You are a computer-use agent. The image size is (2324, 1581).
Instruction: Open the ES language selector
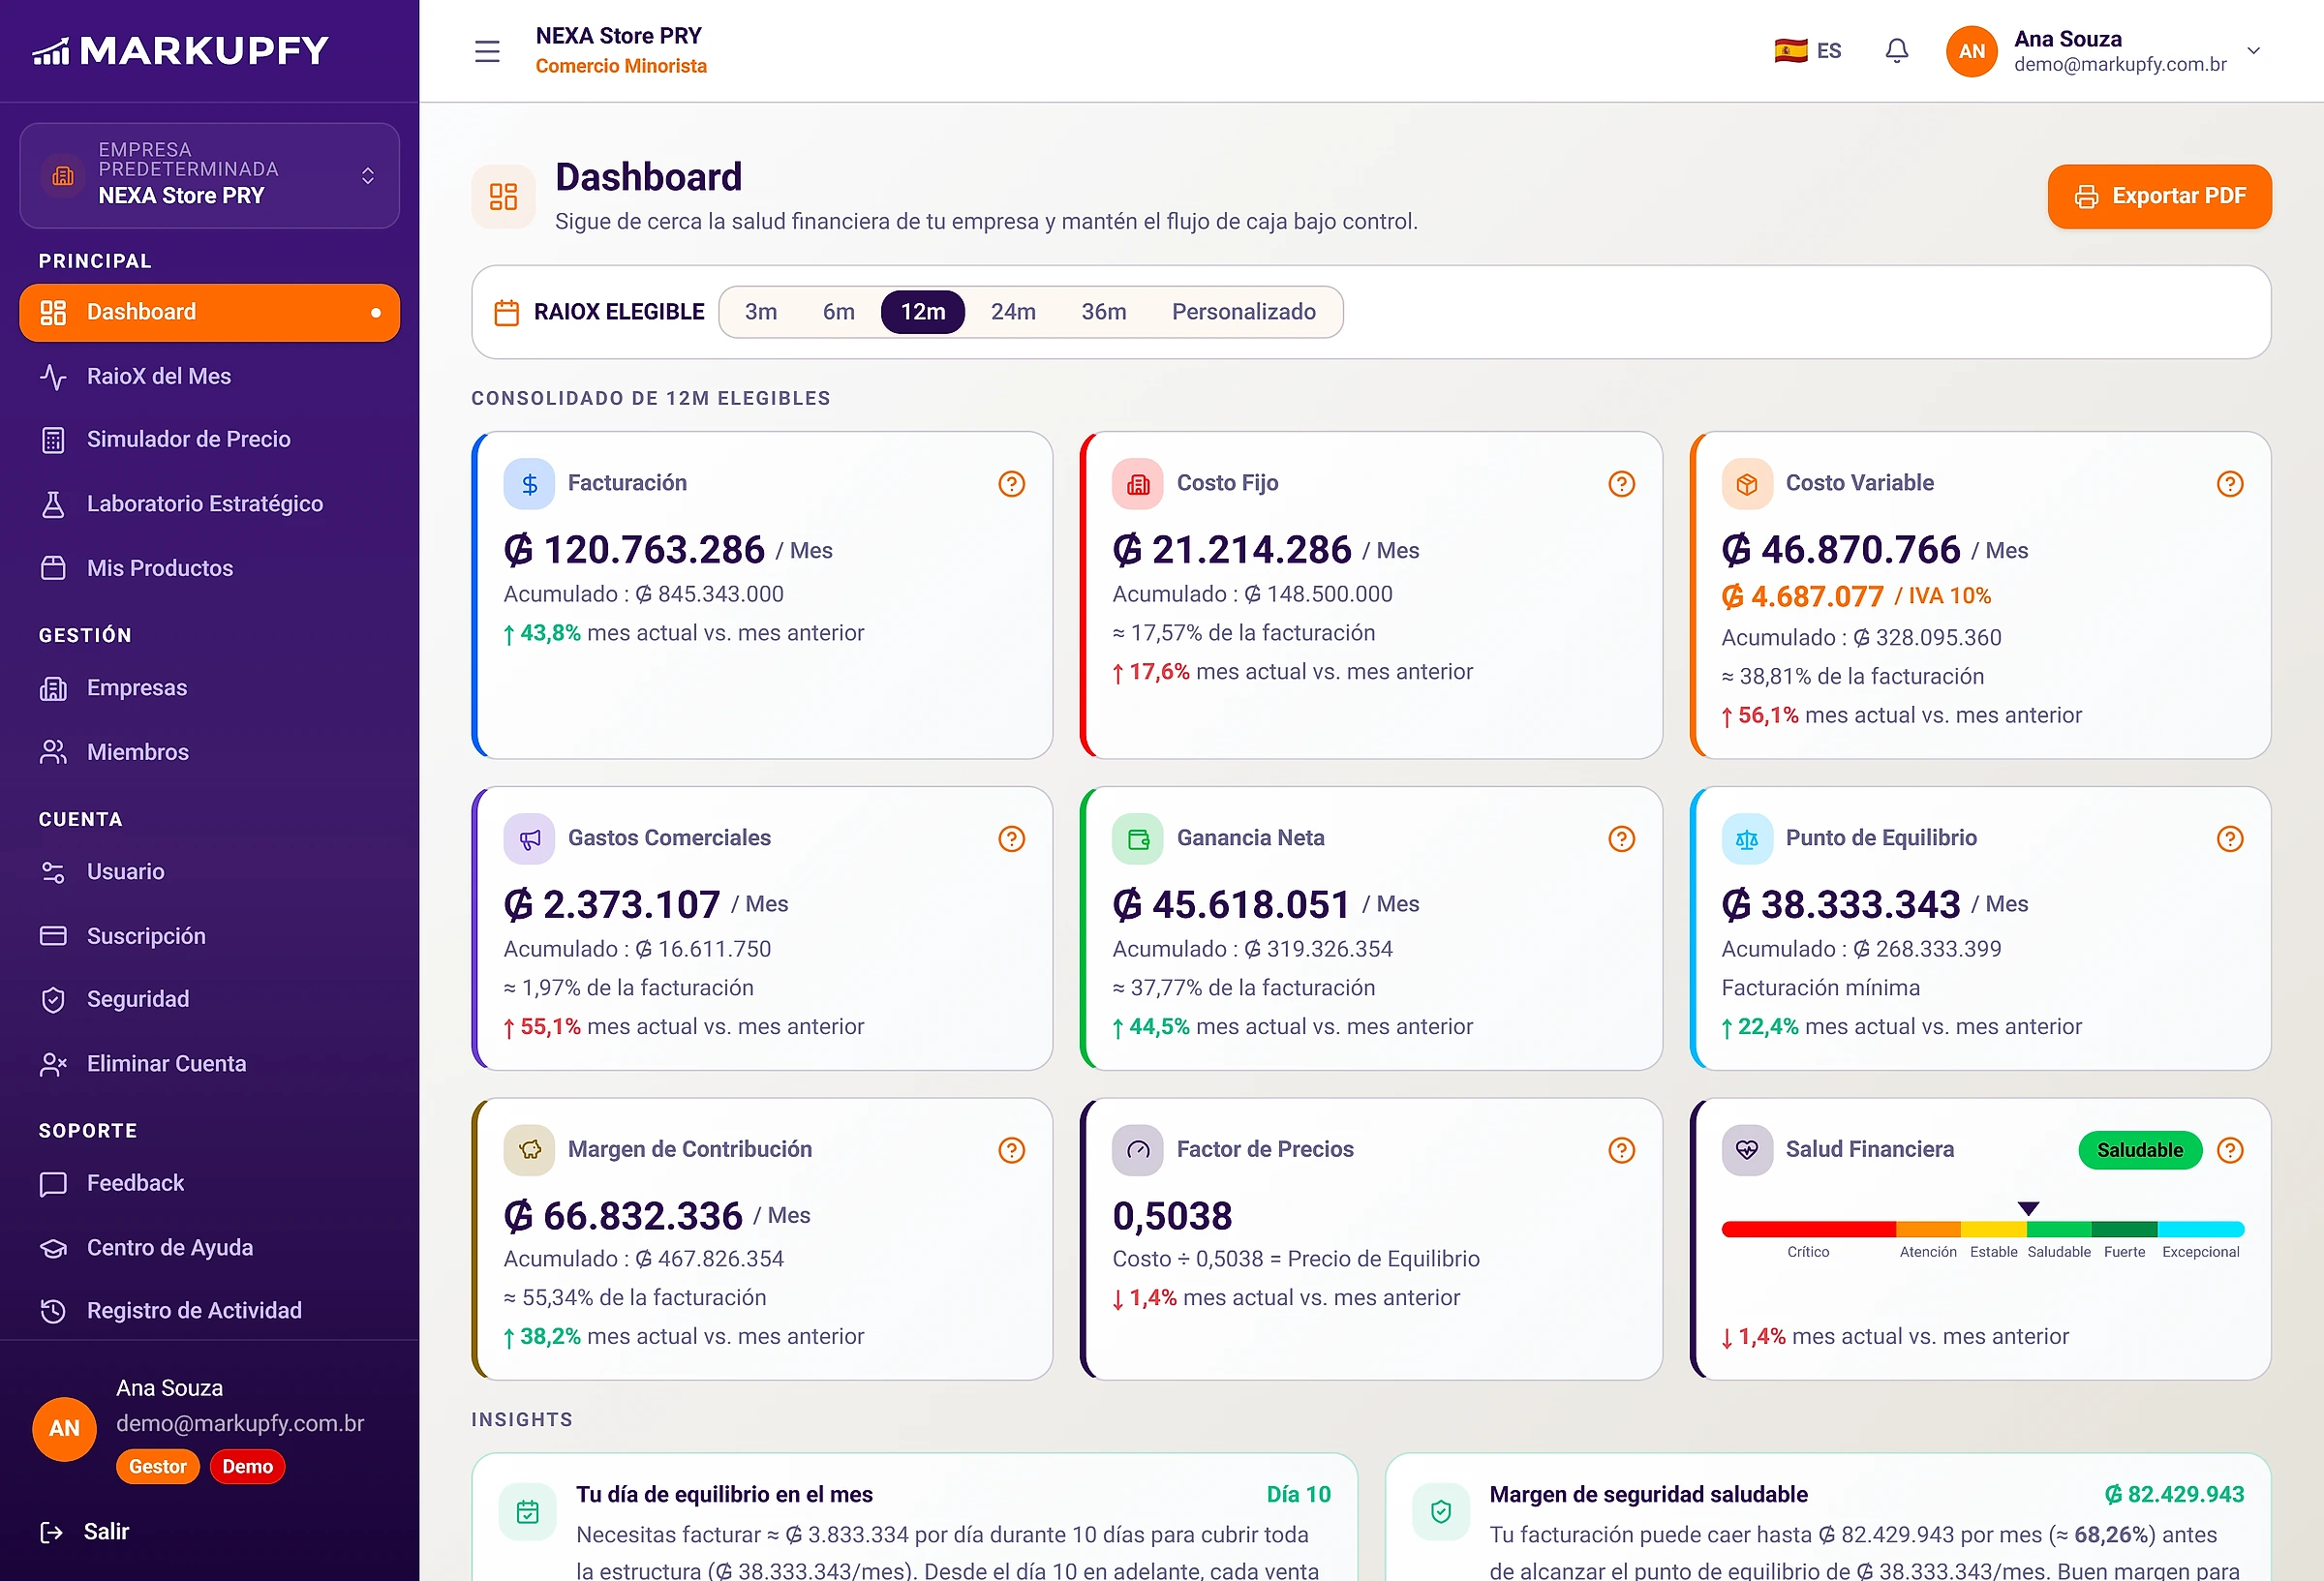point(1807,51)
